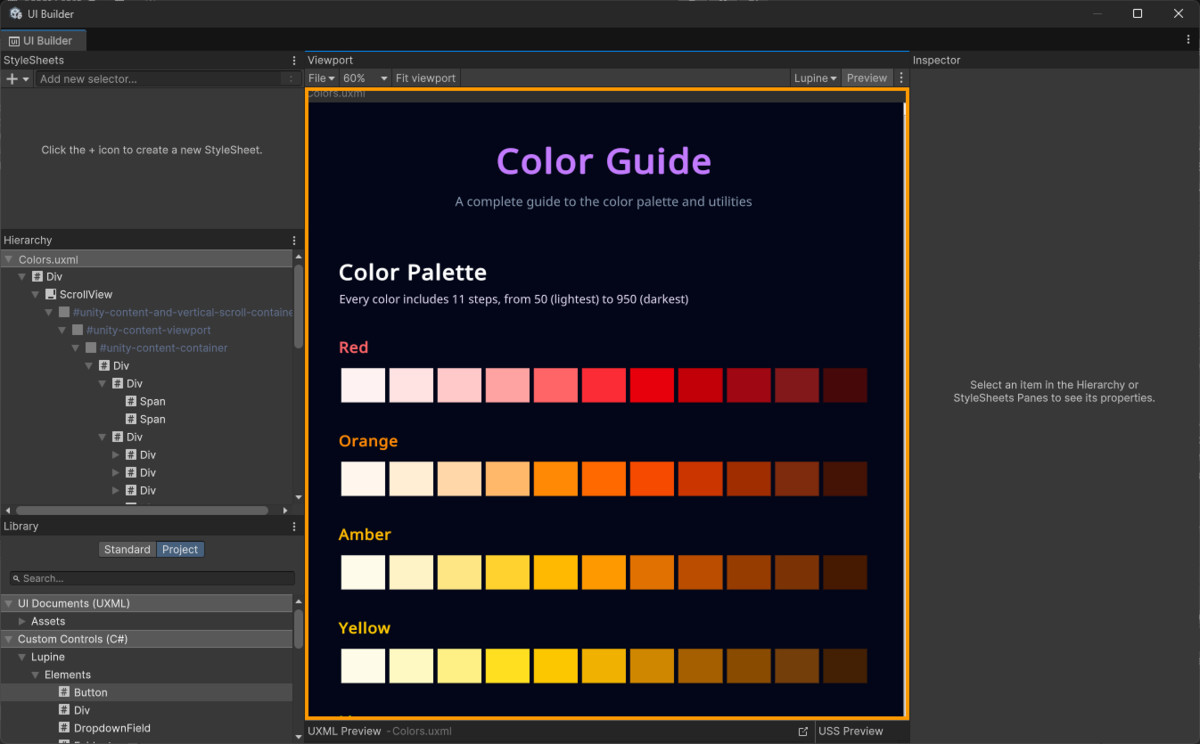Click the magnifier icon in the Library search
Image resolution: width=1200 pixels, height=744 pixels.
pos(15,578)
